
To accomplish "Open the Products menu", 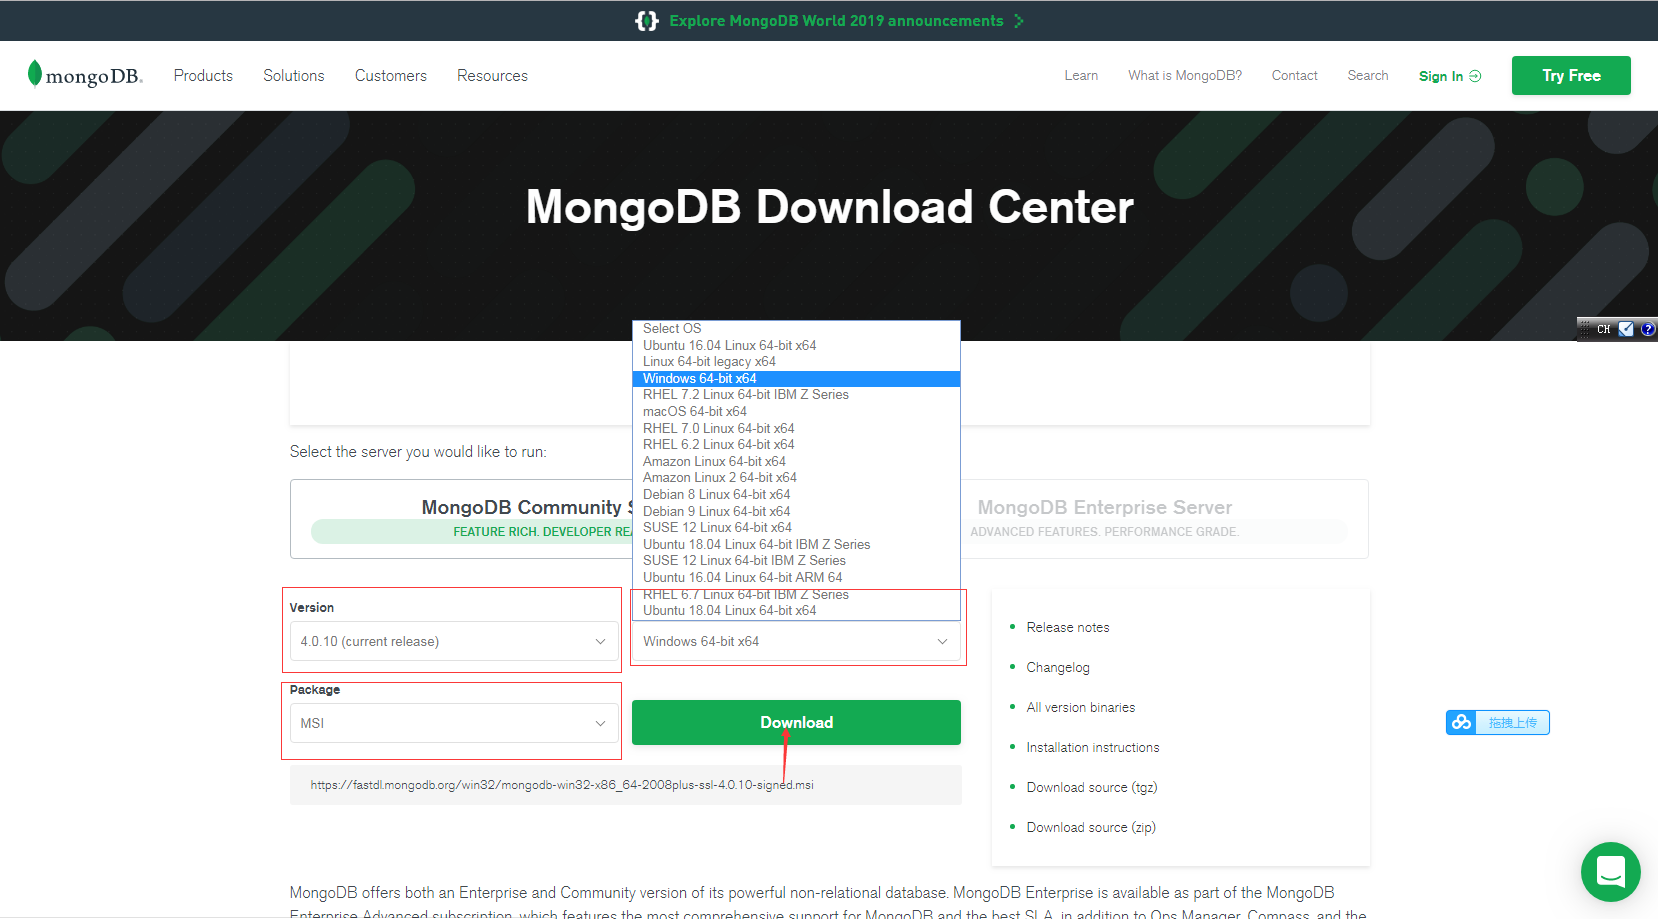I will 203,75.
